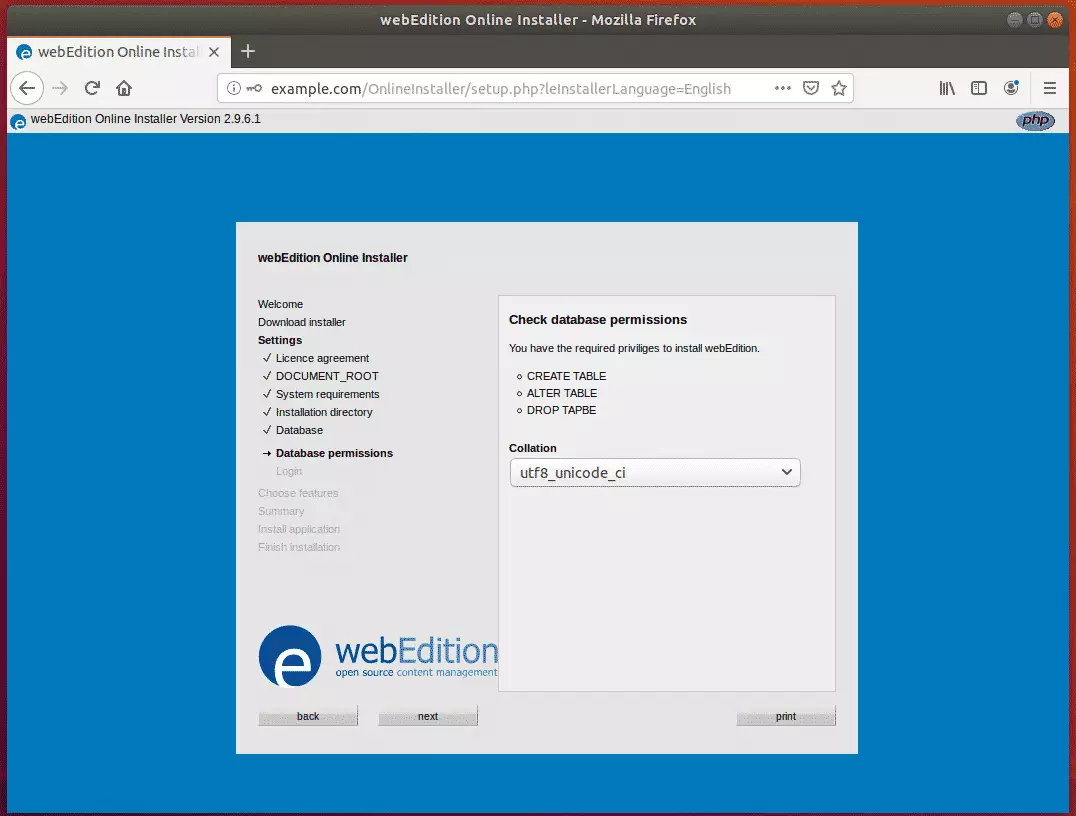This screenshot has height=816, width=1076.
Task: Select the System requirements step
Action: point(327,394)
